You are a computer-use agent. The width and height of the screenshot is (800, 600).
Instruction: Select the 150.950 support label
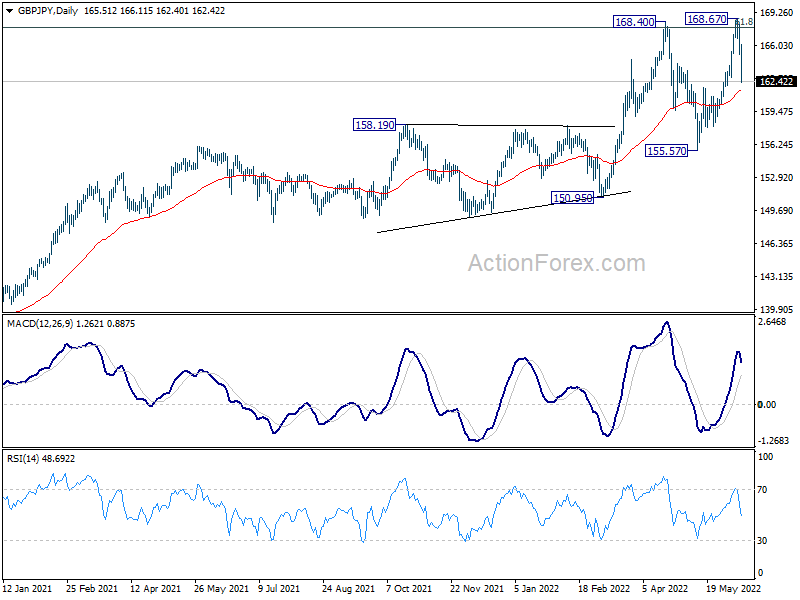coord(572,197)
